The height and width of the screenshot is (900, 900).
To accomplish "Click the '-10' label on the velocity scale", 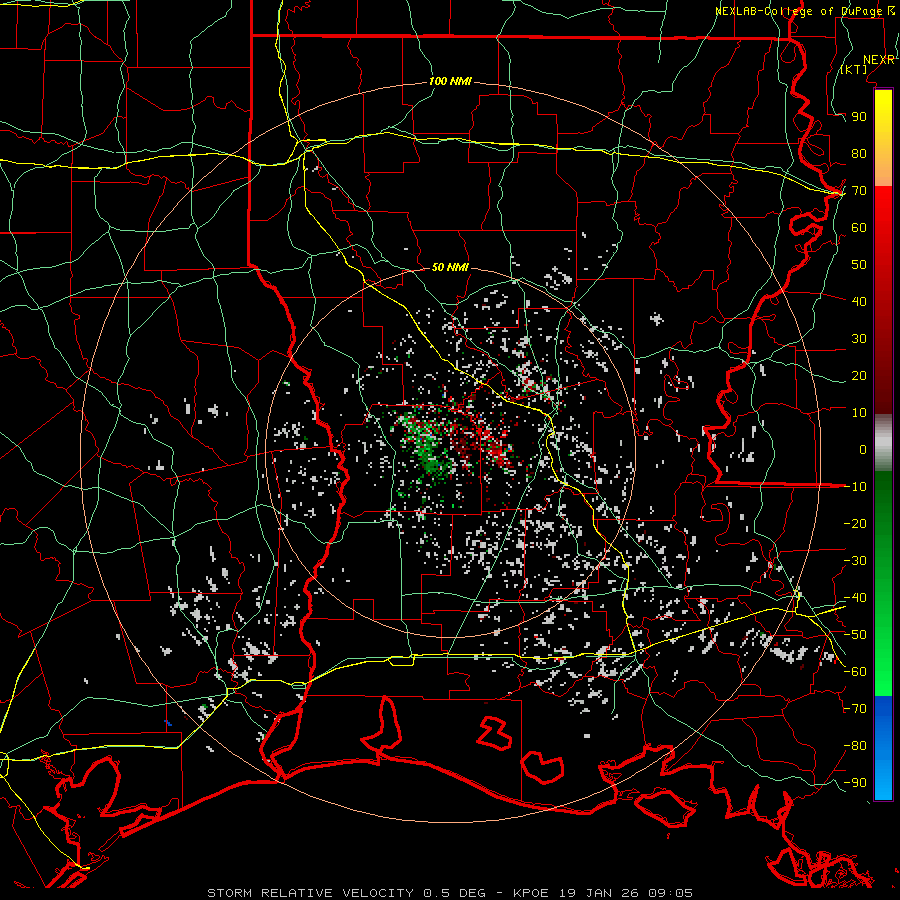I will 855,487.
